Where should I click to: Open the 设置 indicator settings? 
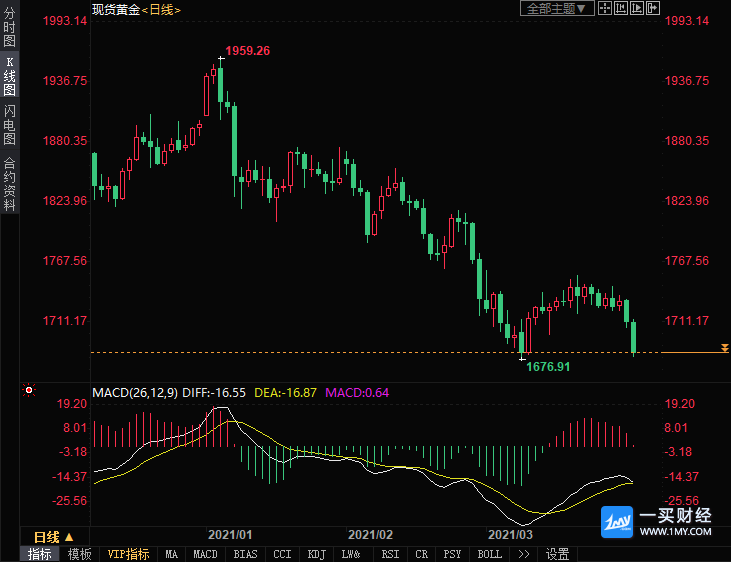558,554
